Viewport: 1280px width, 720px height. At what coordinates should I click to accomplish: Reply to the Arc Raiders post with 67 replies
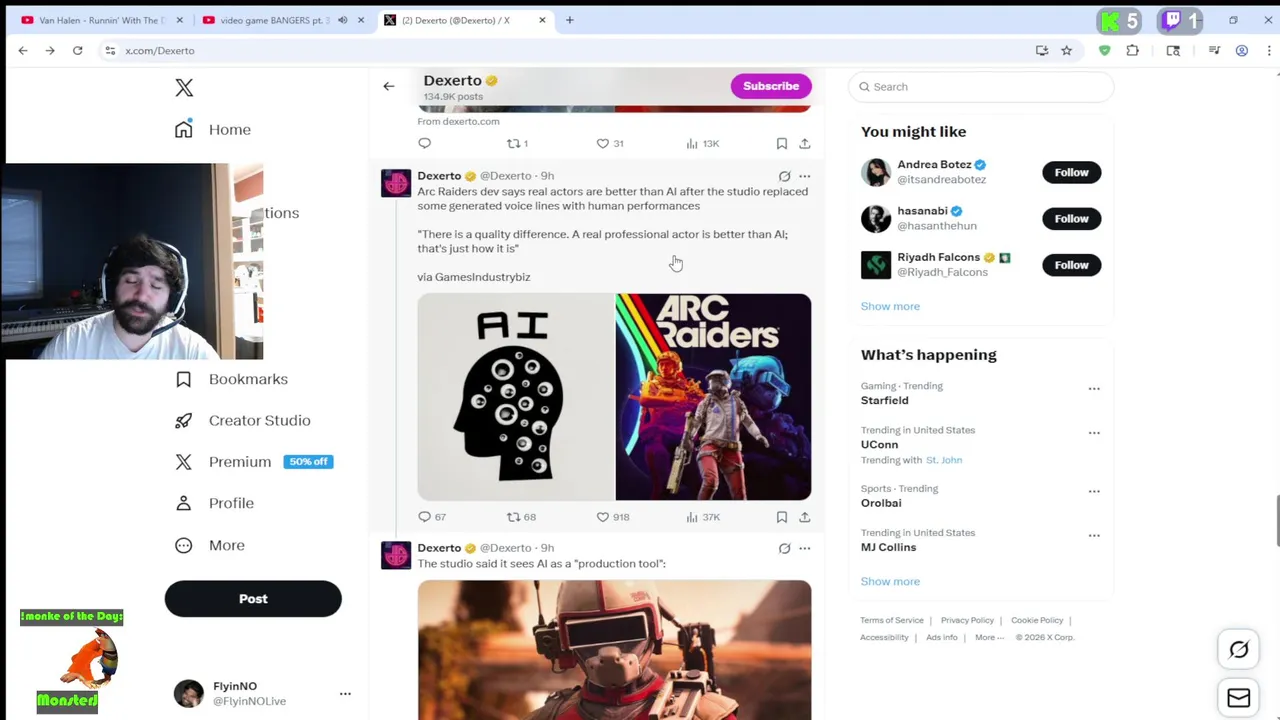point(432,517)
